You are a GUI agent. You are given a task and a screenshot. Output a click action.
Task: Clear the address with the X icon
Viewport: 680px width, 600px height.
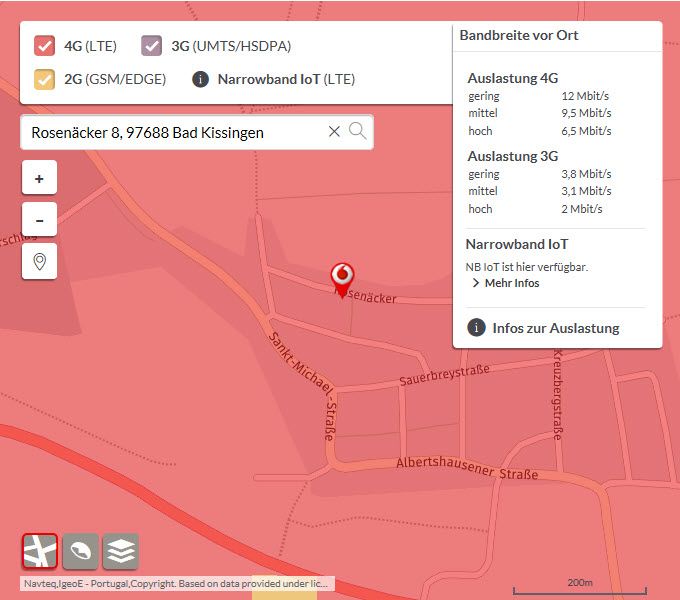pos(334,131)
